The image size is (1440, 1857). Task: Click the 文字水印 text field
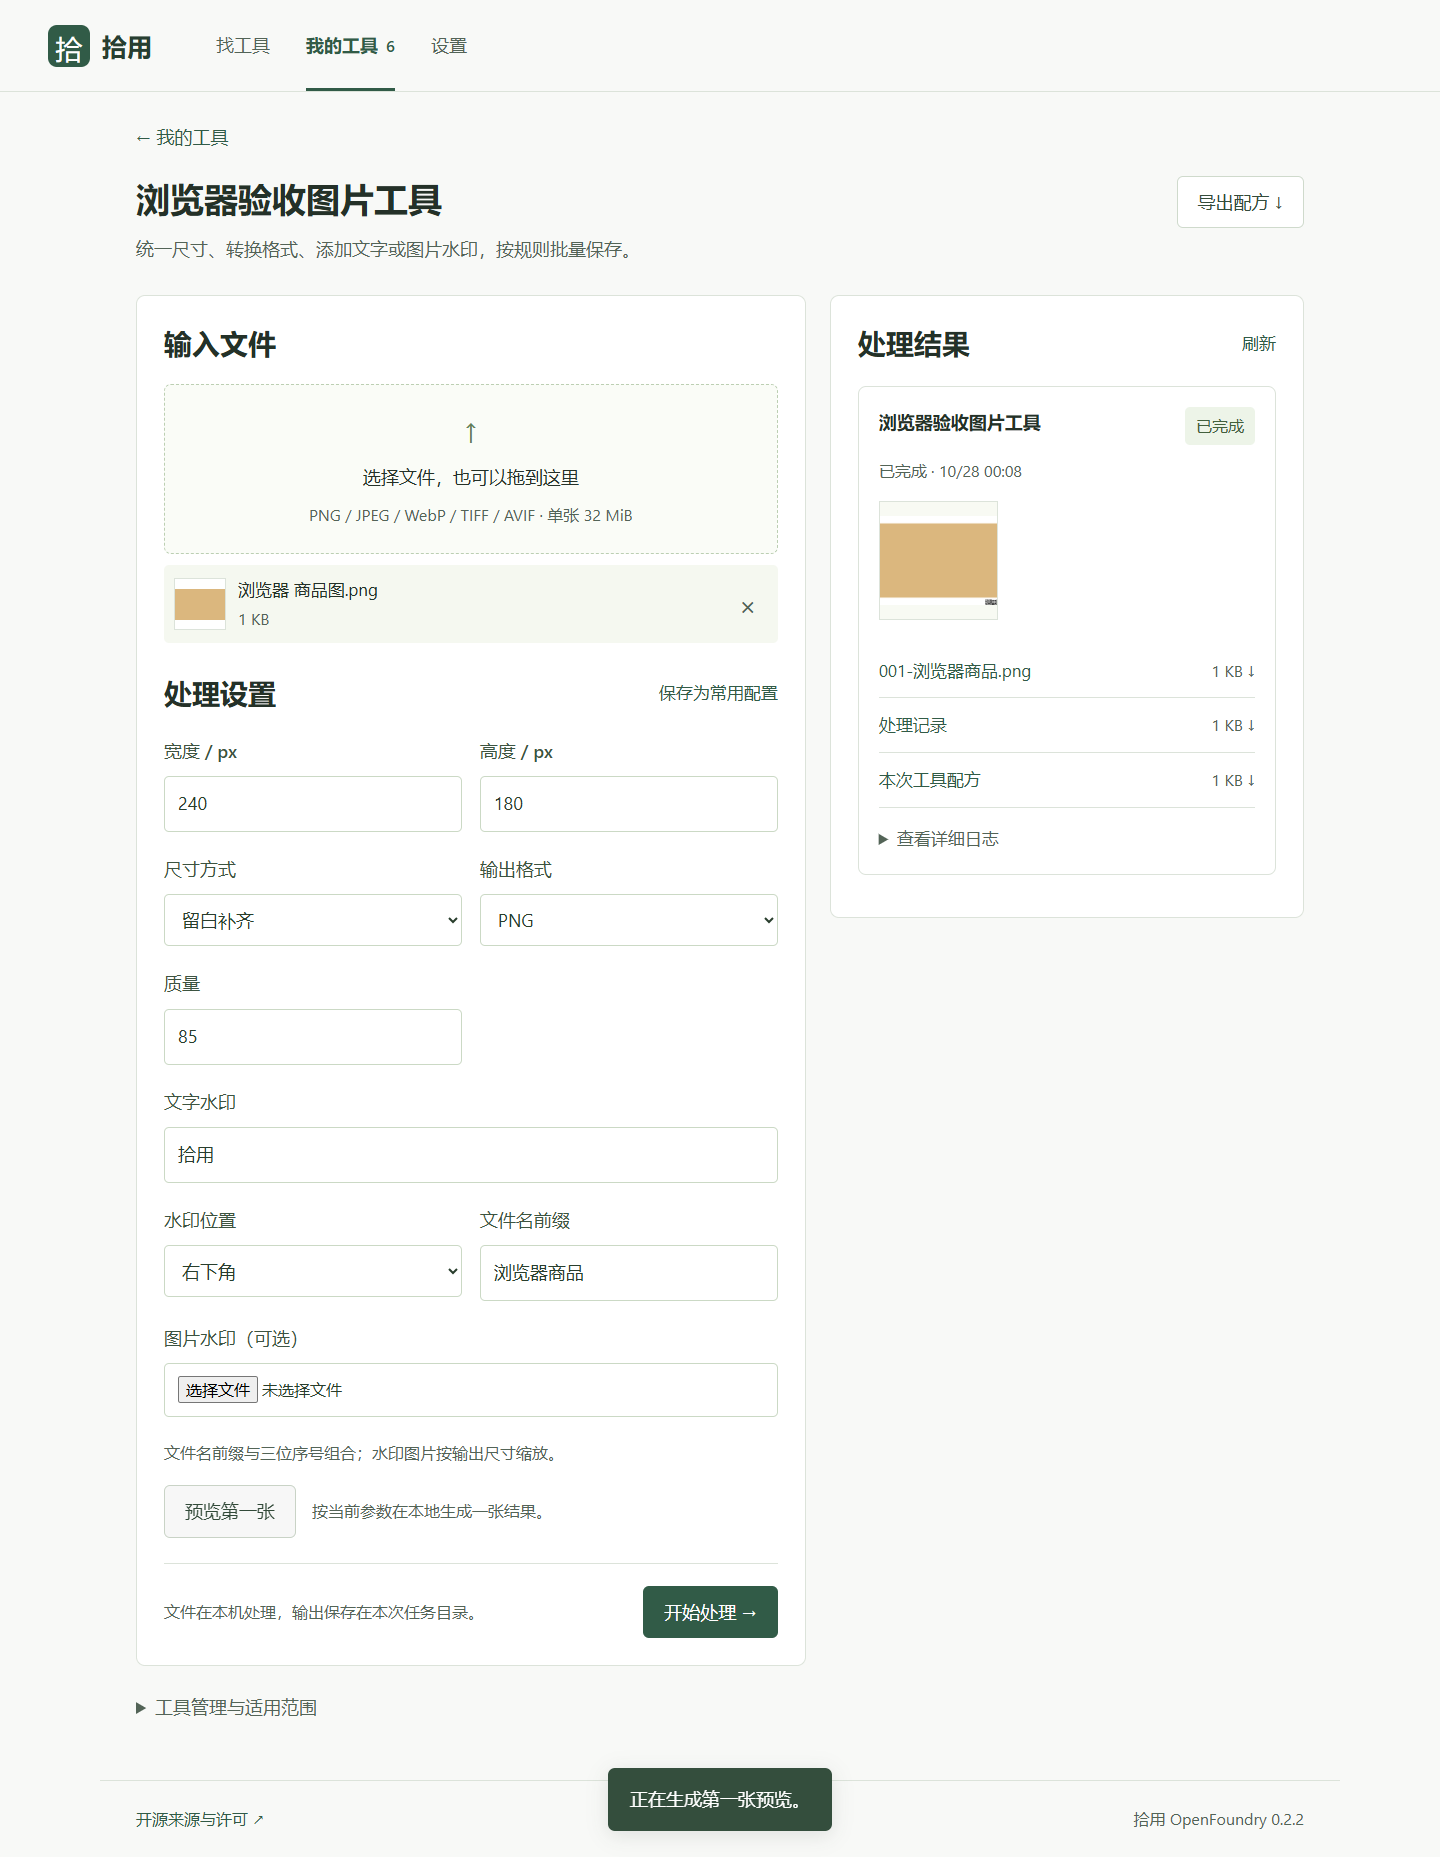tap(471, 1155)
